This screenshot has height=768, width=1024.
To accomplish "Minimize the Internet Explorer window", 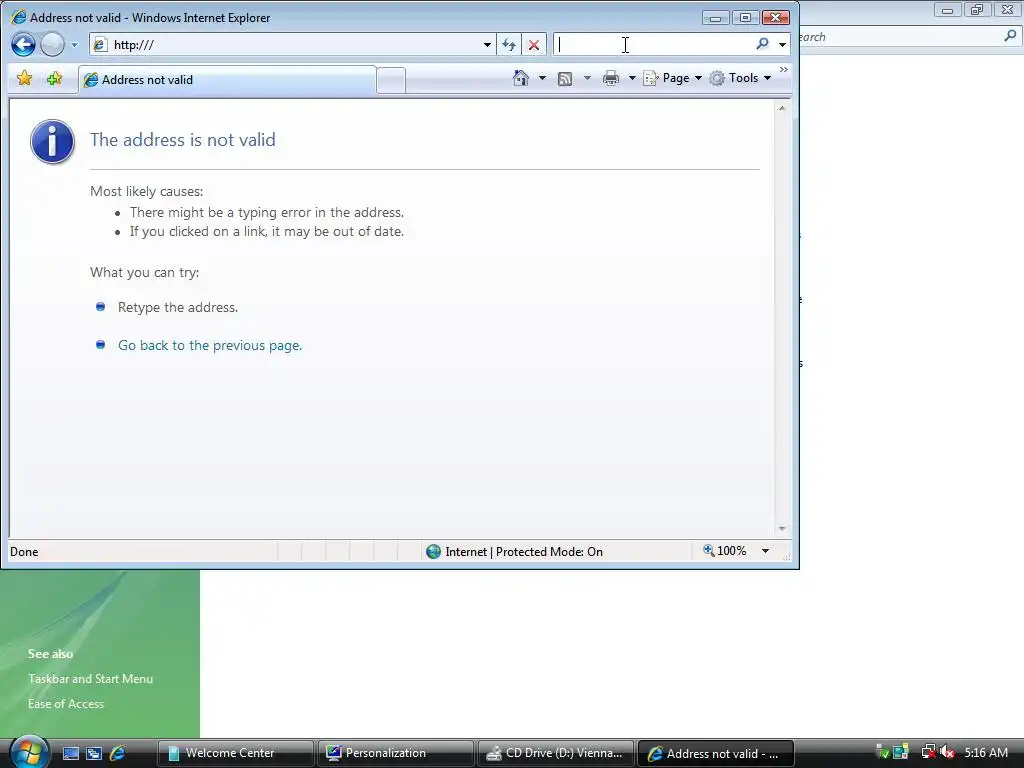I will (715, 18).
